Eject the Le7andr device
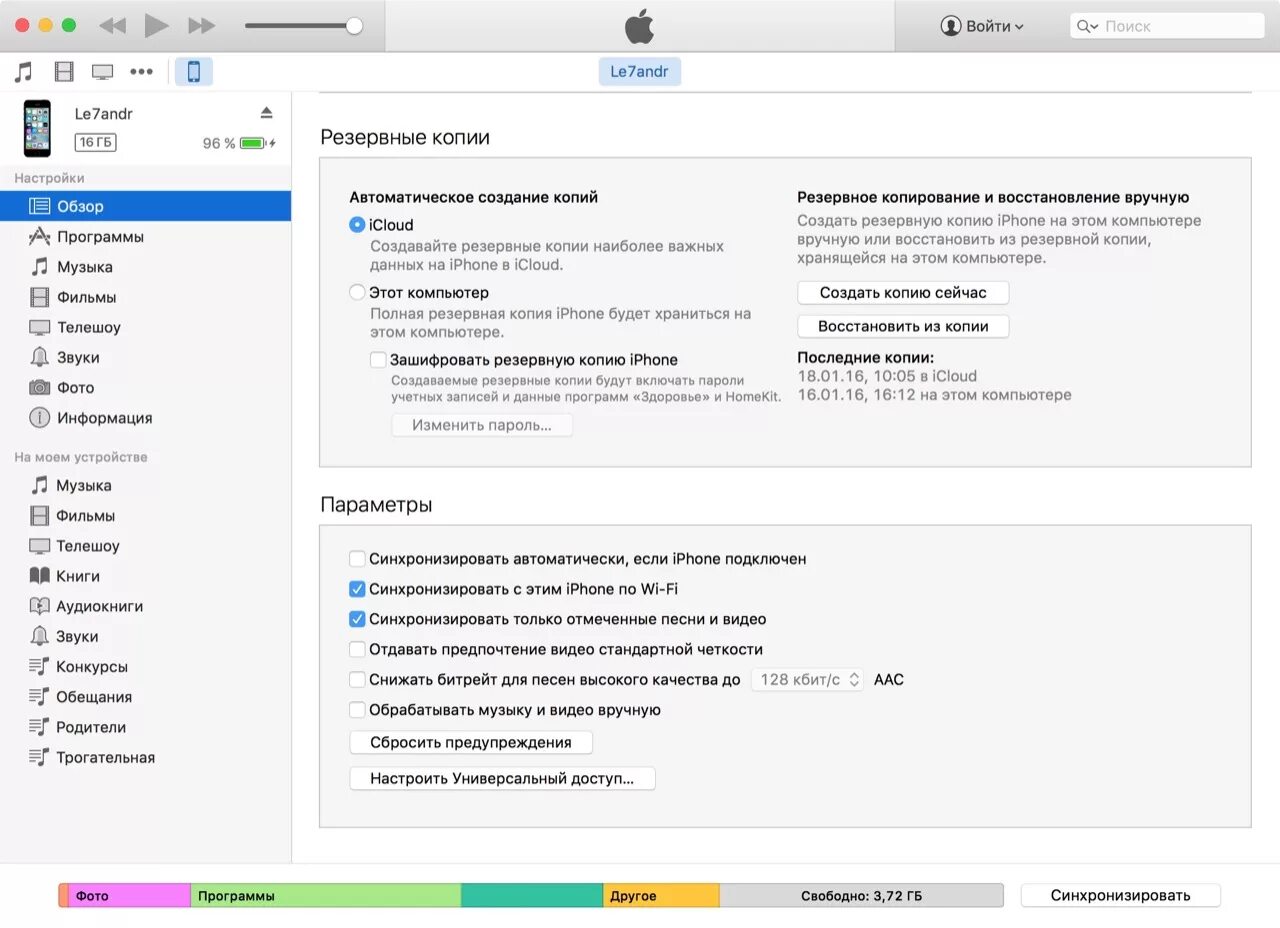1280x928 pixels. click(266, 112)
